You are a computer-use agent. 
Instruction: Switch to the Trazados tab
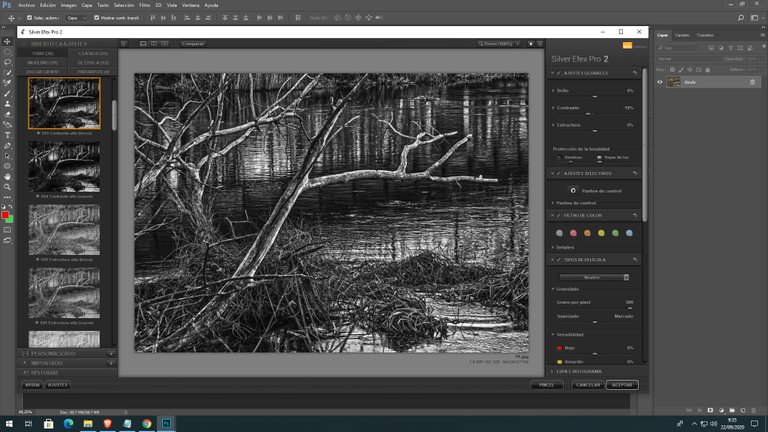pyautogui.click(x=705, y=35)
